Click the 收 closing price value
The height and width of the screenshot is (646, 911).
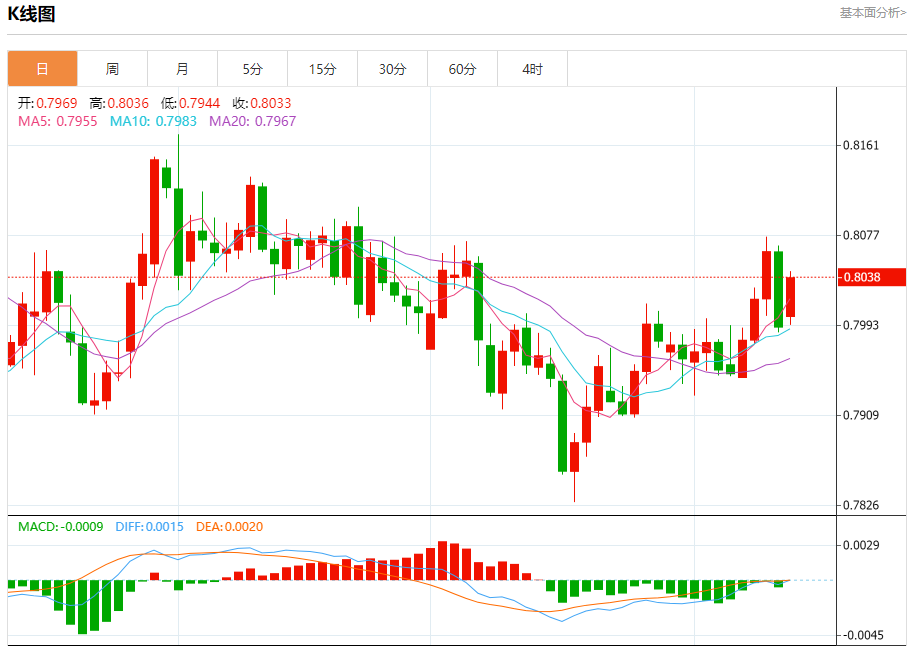[x=262, y=103]
